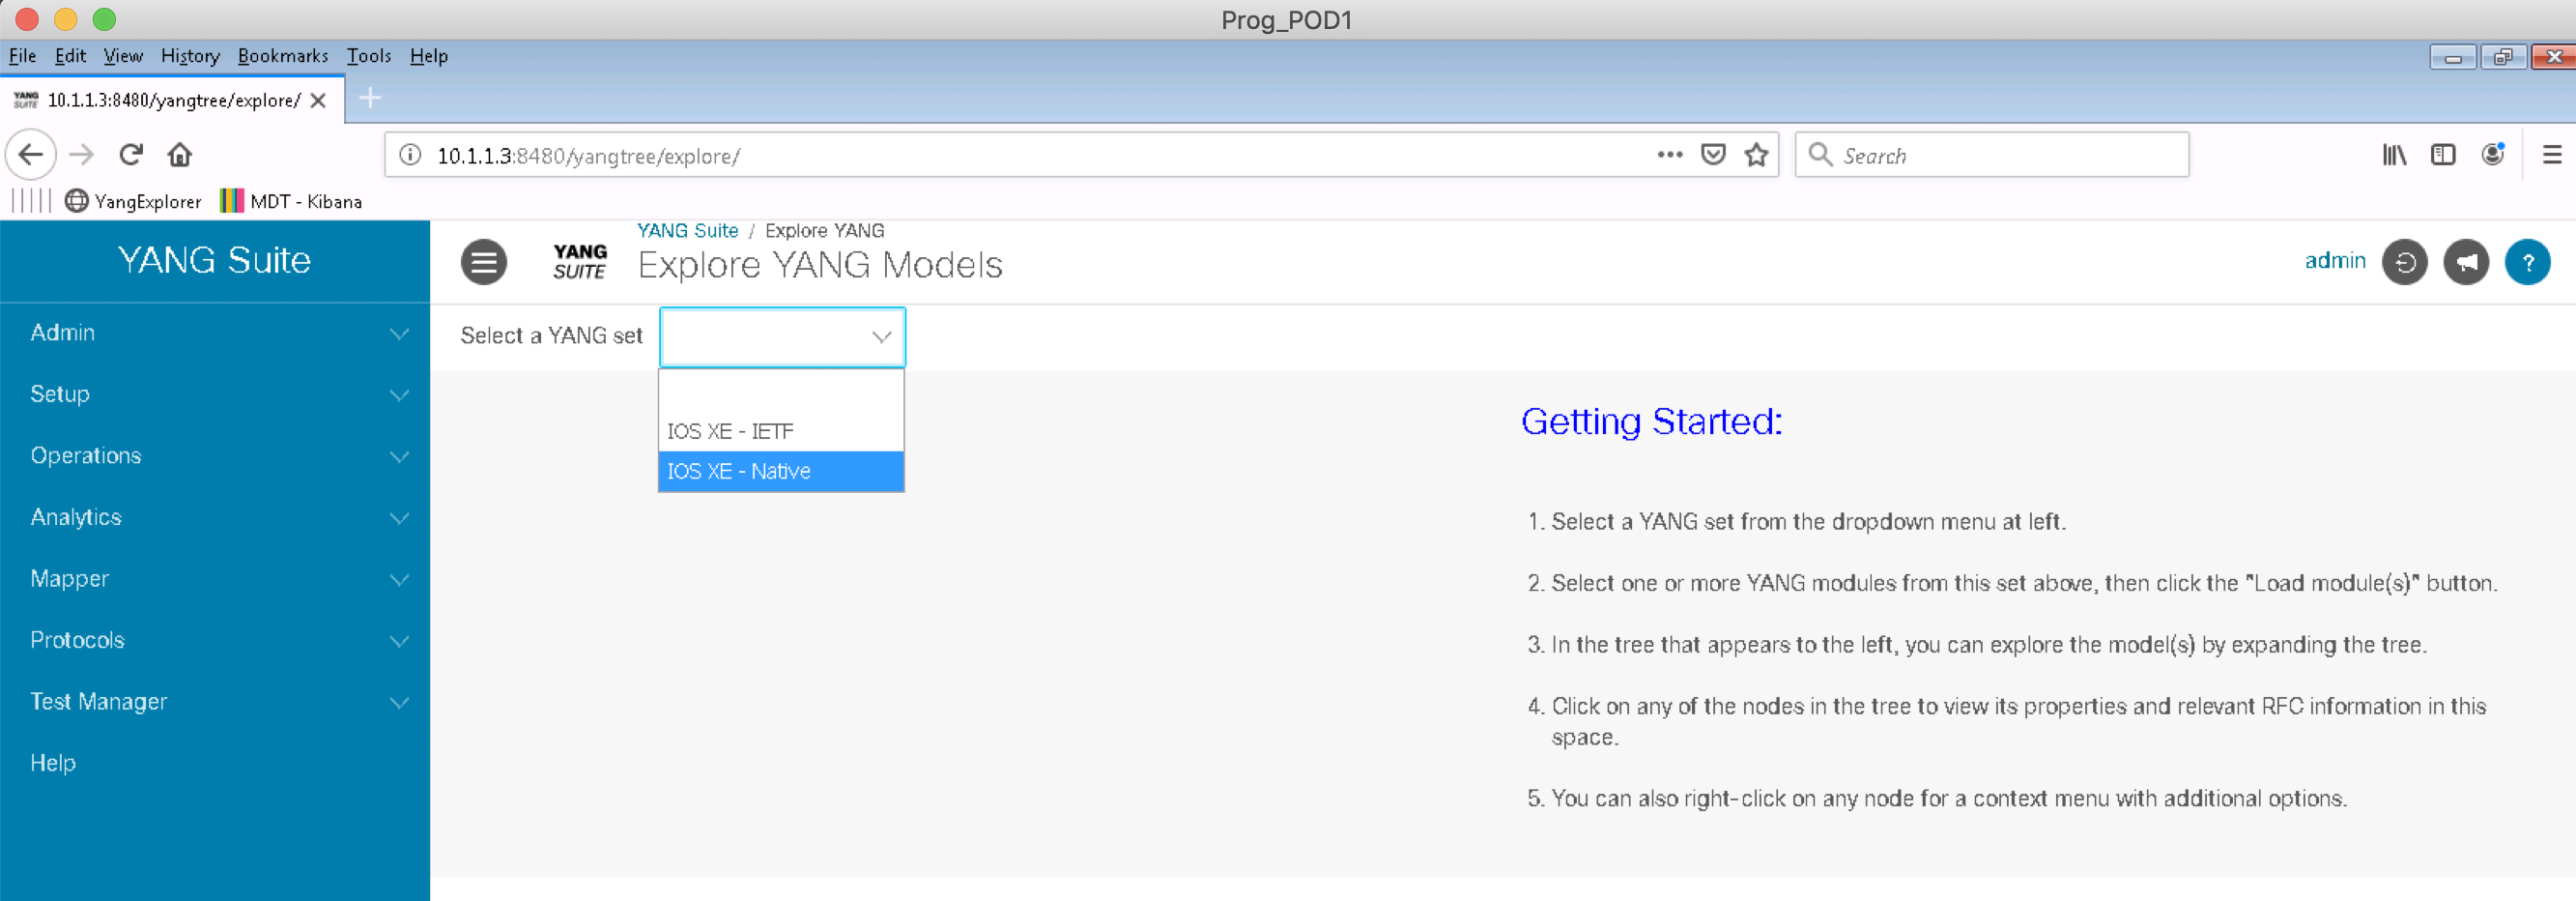Collapse the Select a YANG set dropdown
Screen dimensions: 2576x901
coord(782,337)
